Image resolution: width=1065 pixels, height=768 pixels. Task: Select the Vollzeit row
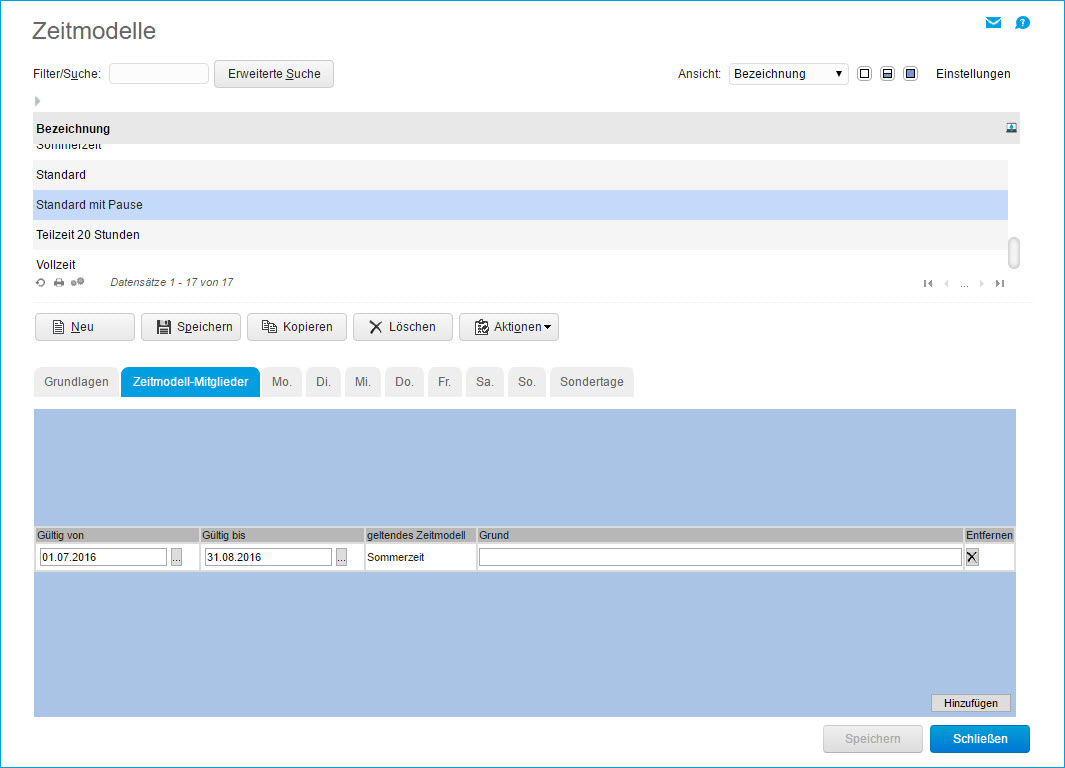520,264
